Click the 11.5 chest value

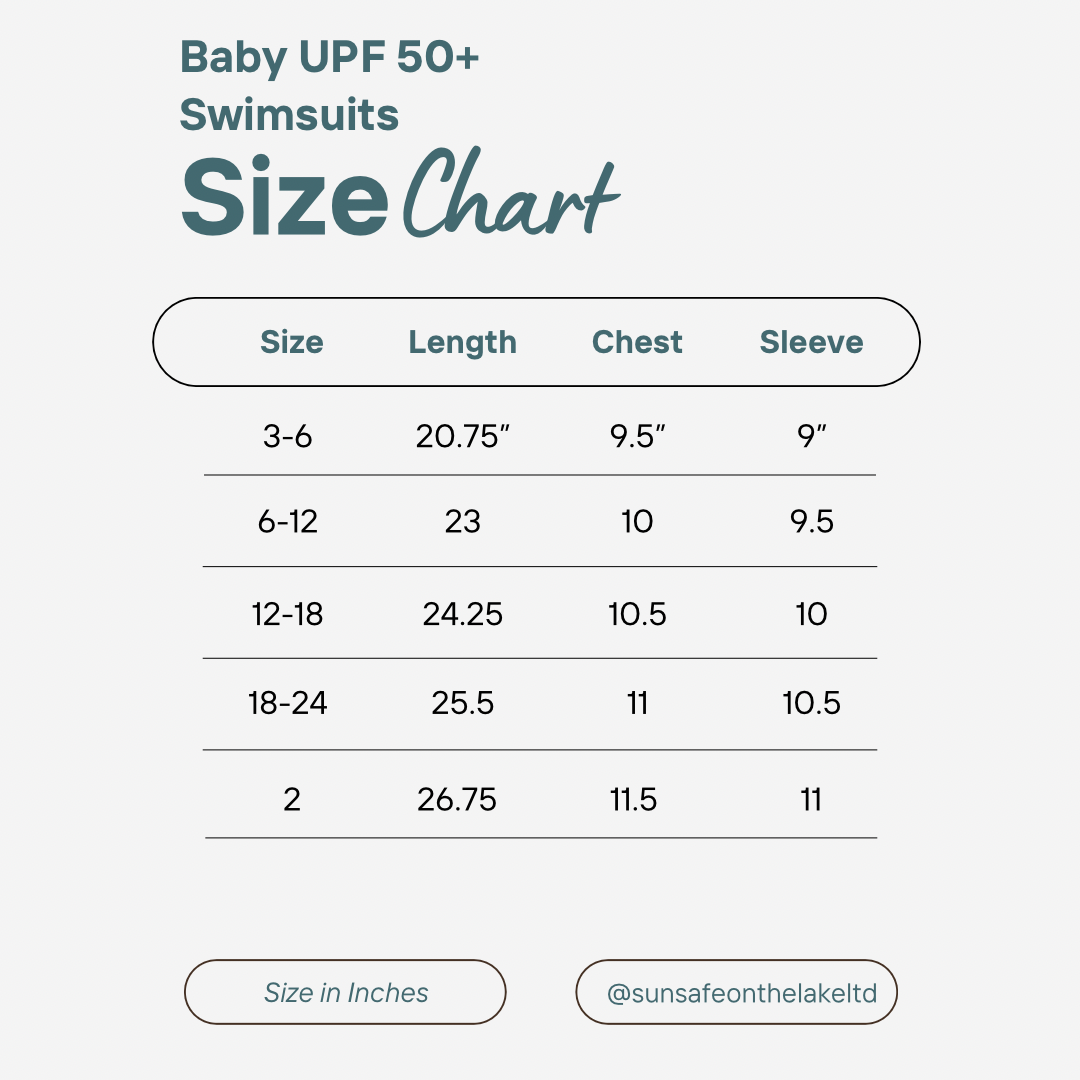633,799
